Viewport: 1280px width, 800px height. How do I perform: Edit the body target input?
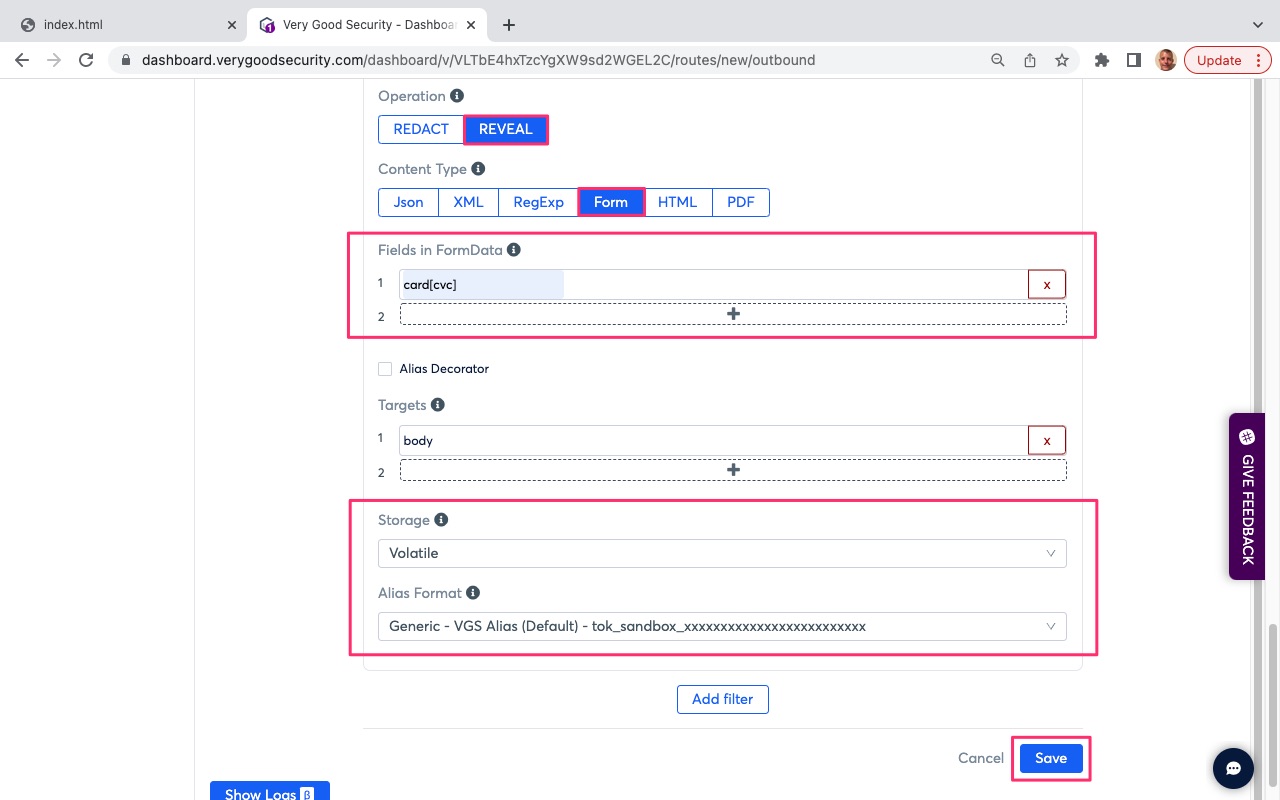point(713,441)
